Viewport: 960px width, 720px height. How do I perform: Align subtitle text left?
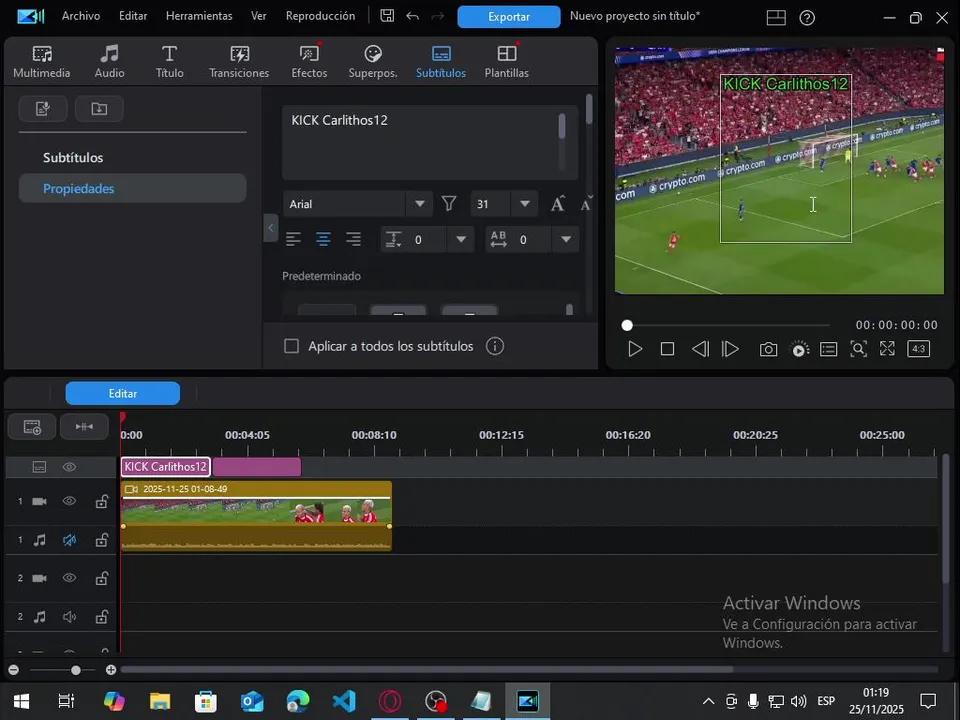(x=293, y=239)
